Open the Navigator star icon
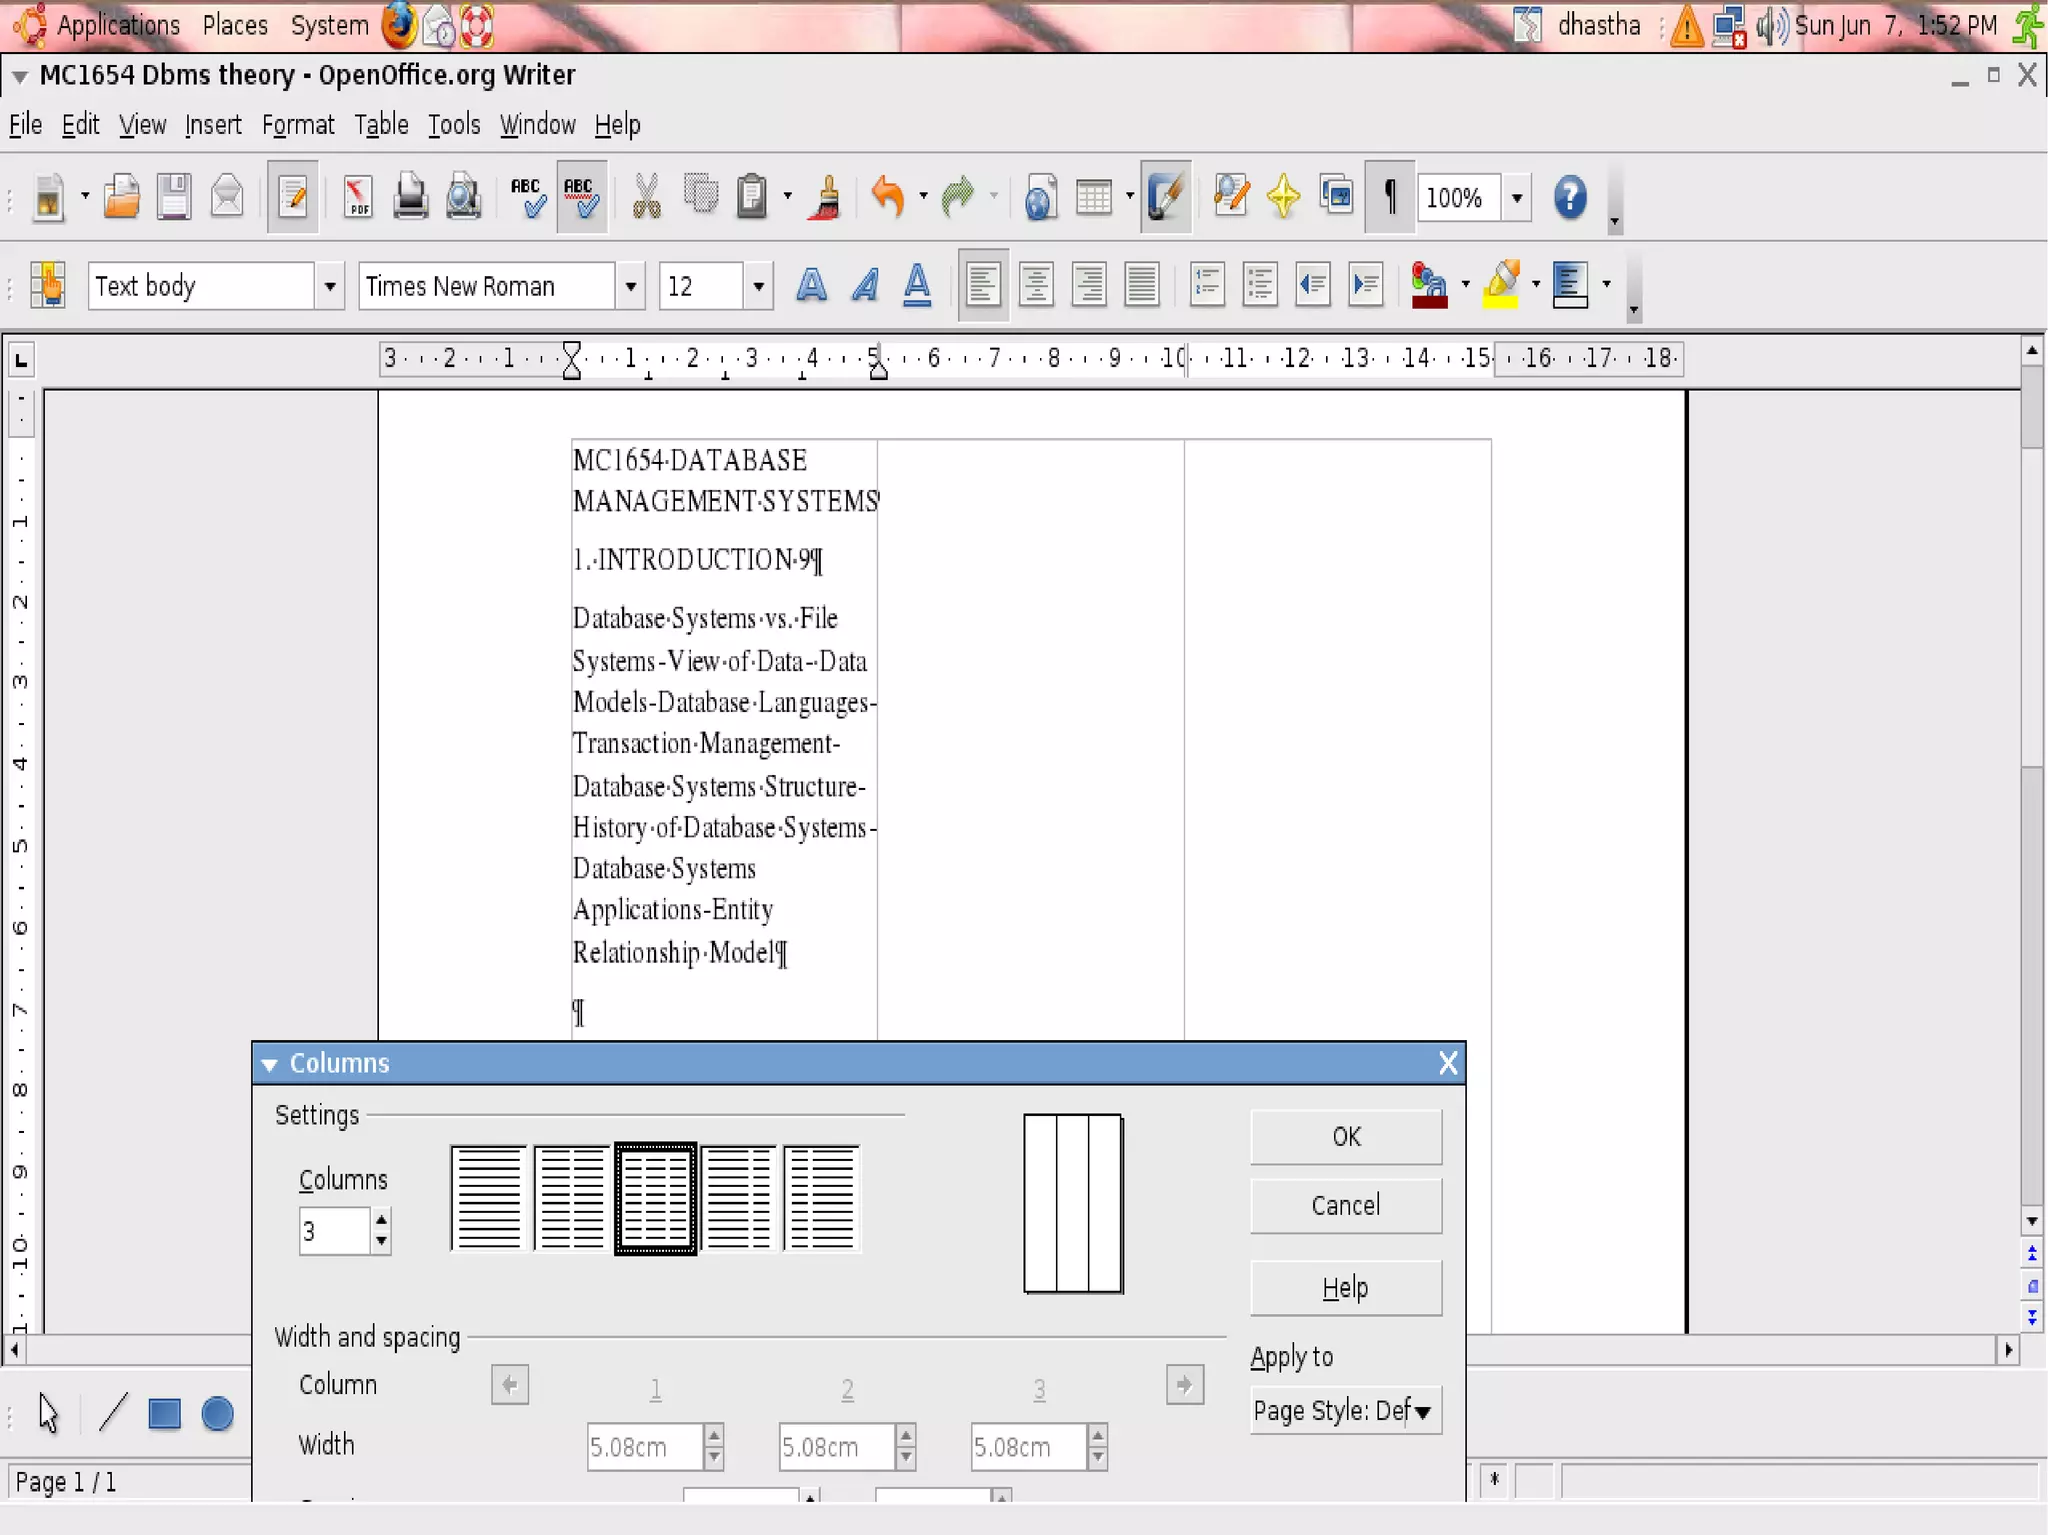The width and height of the screenshot is (2048, 1535). tap(1283, 197)
